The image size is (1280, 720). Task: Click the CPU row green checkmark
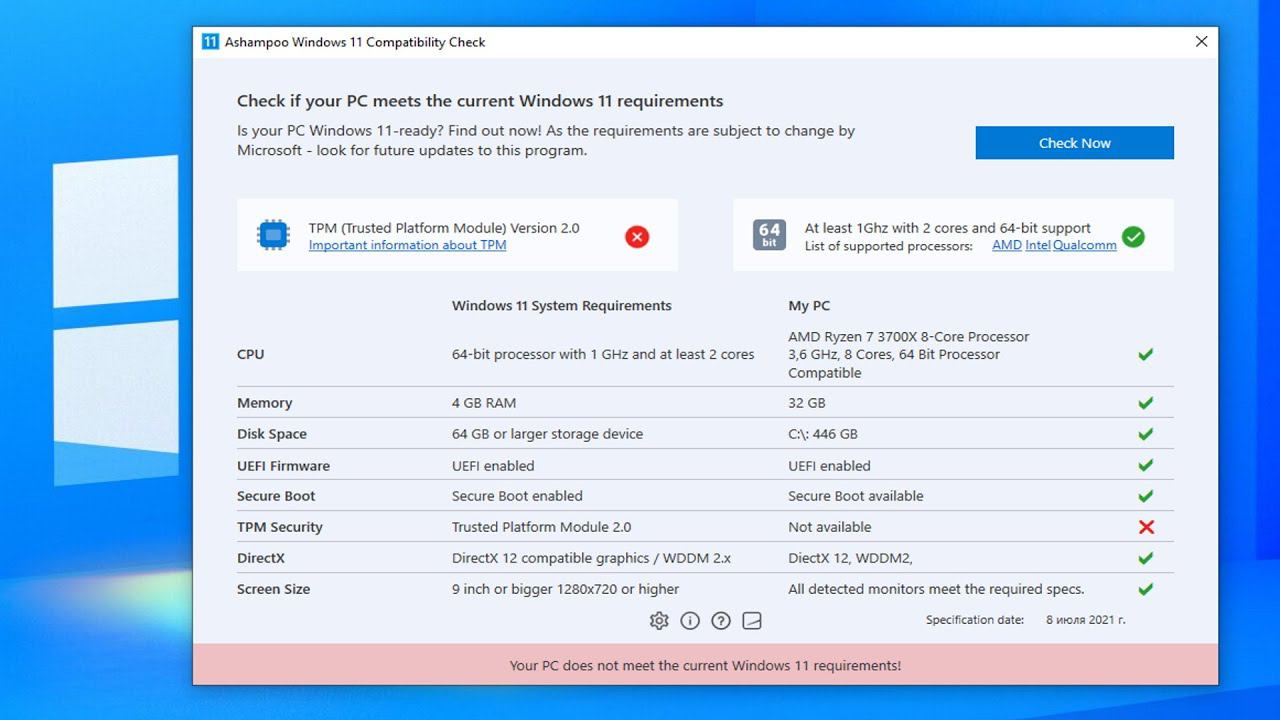point(1146,354)
